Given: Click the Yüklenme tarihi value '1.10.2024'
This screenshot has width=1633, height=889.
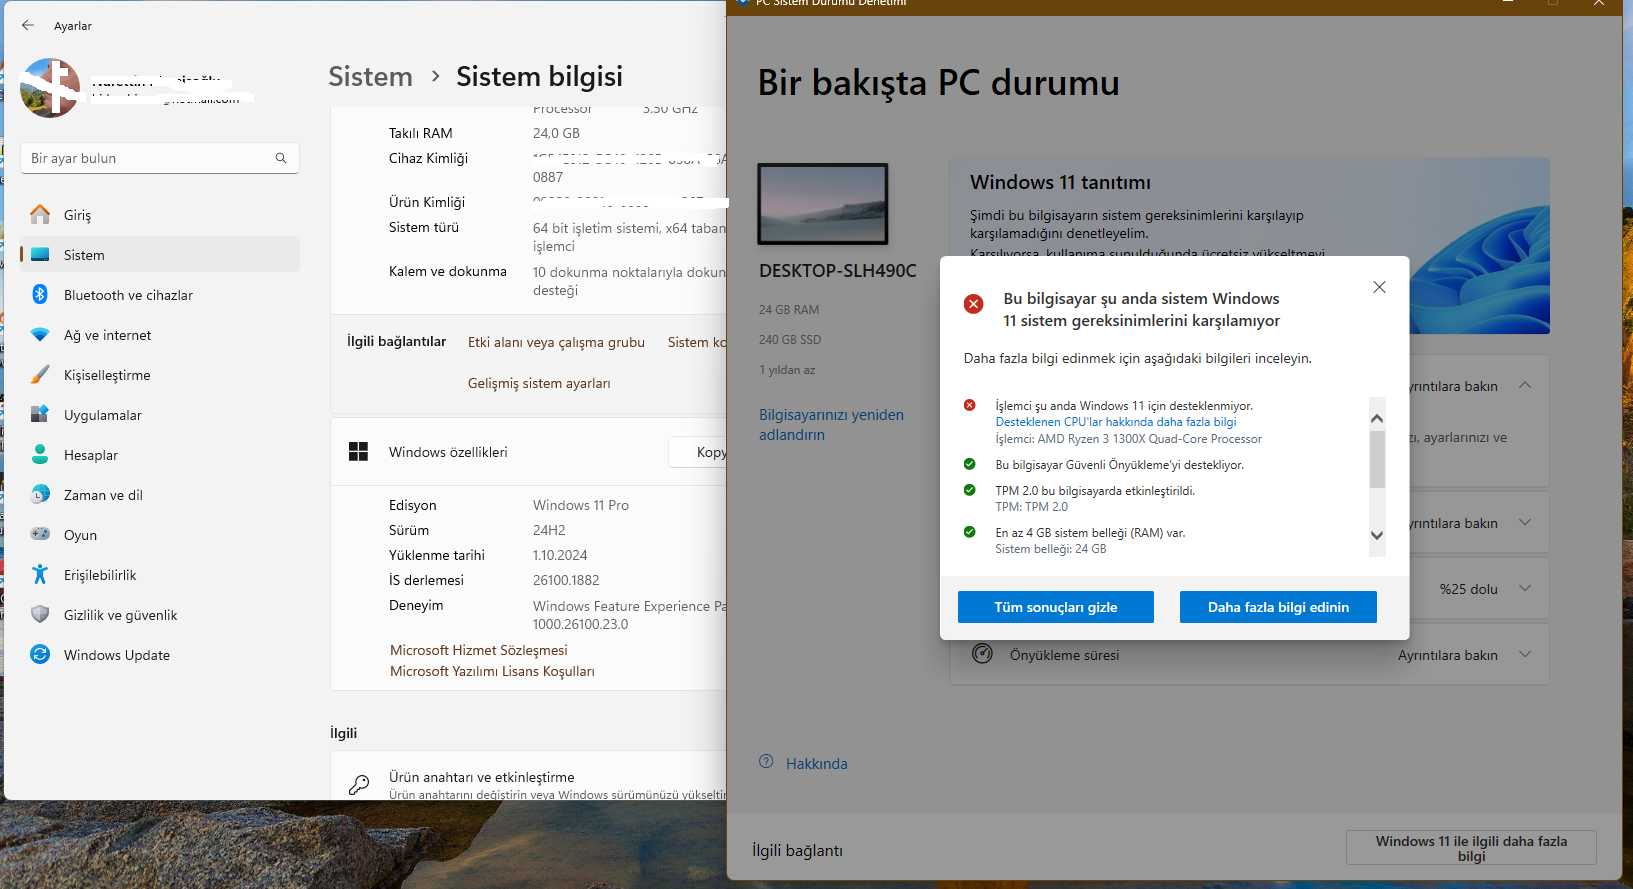Looking at the screenshot, I should tap(560, 555).
